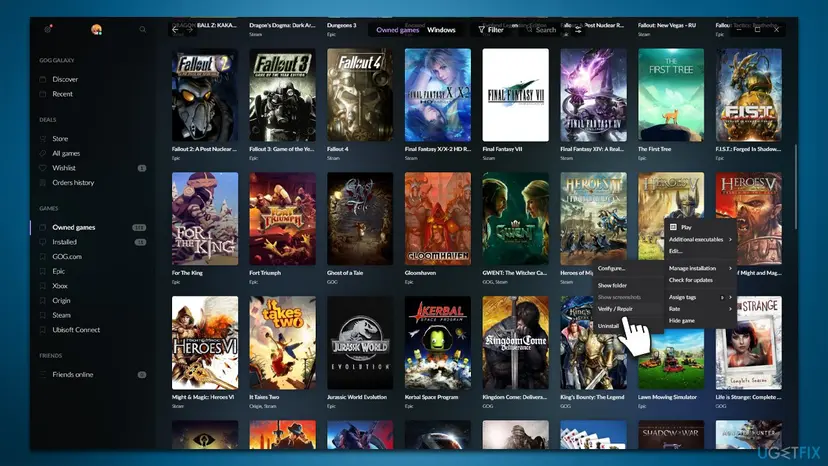
Task: Click the sidebar search magnifier icon
Action: 143,30
